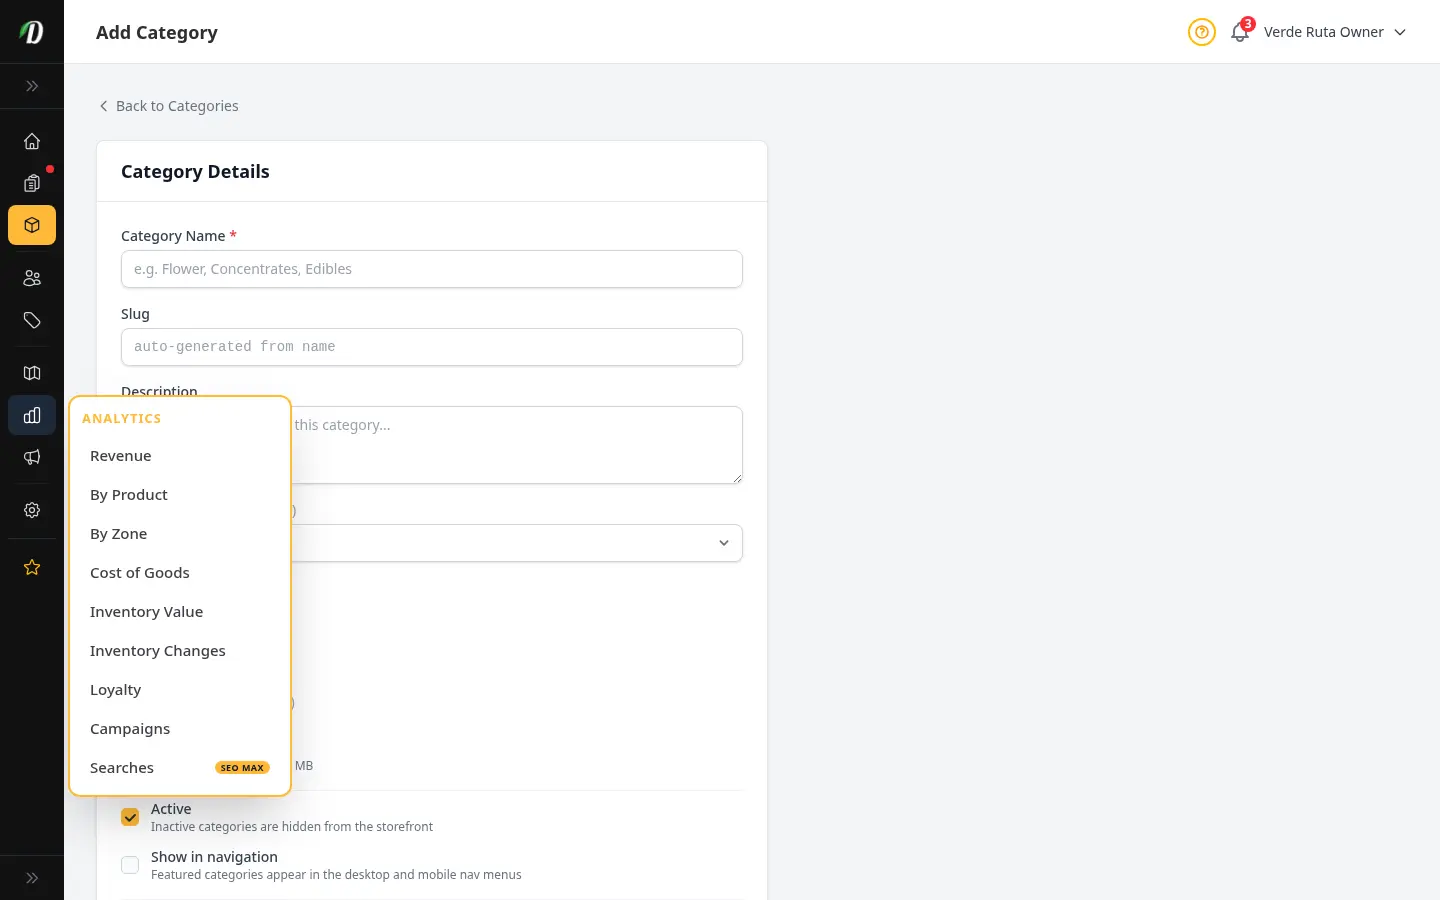Click the green leaf logo icon
The width and height of the screenshot is (1440, 900).
[x=32, y=32]
